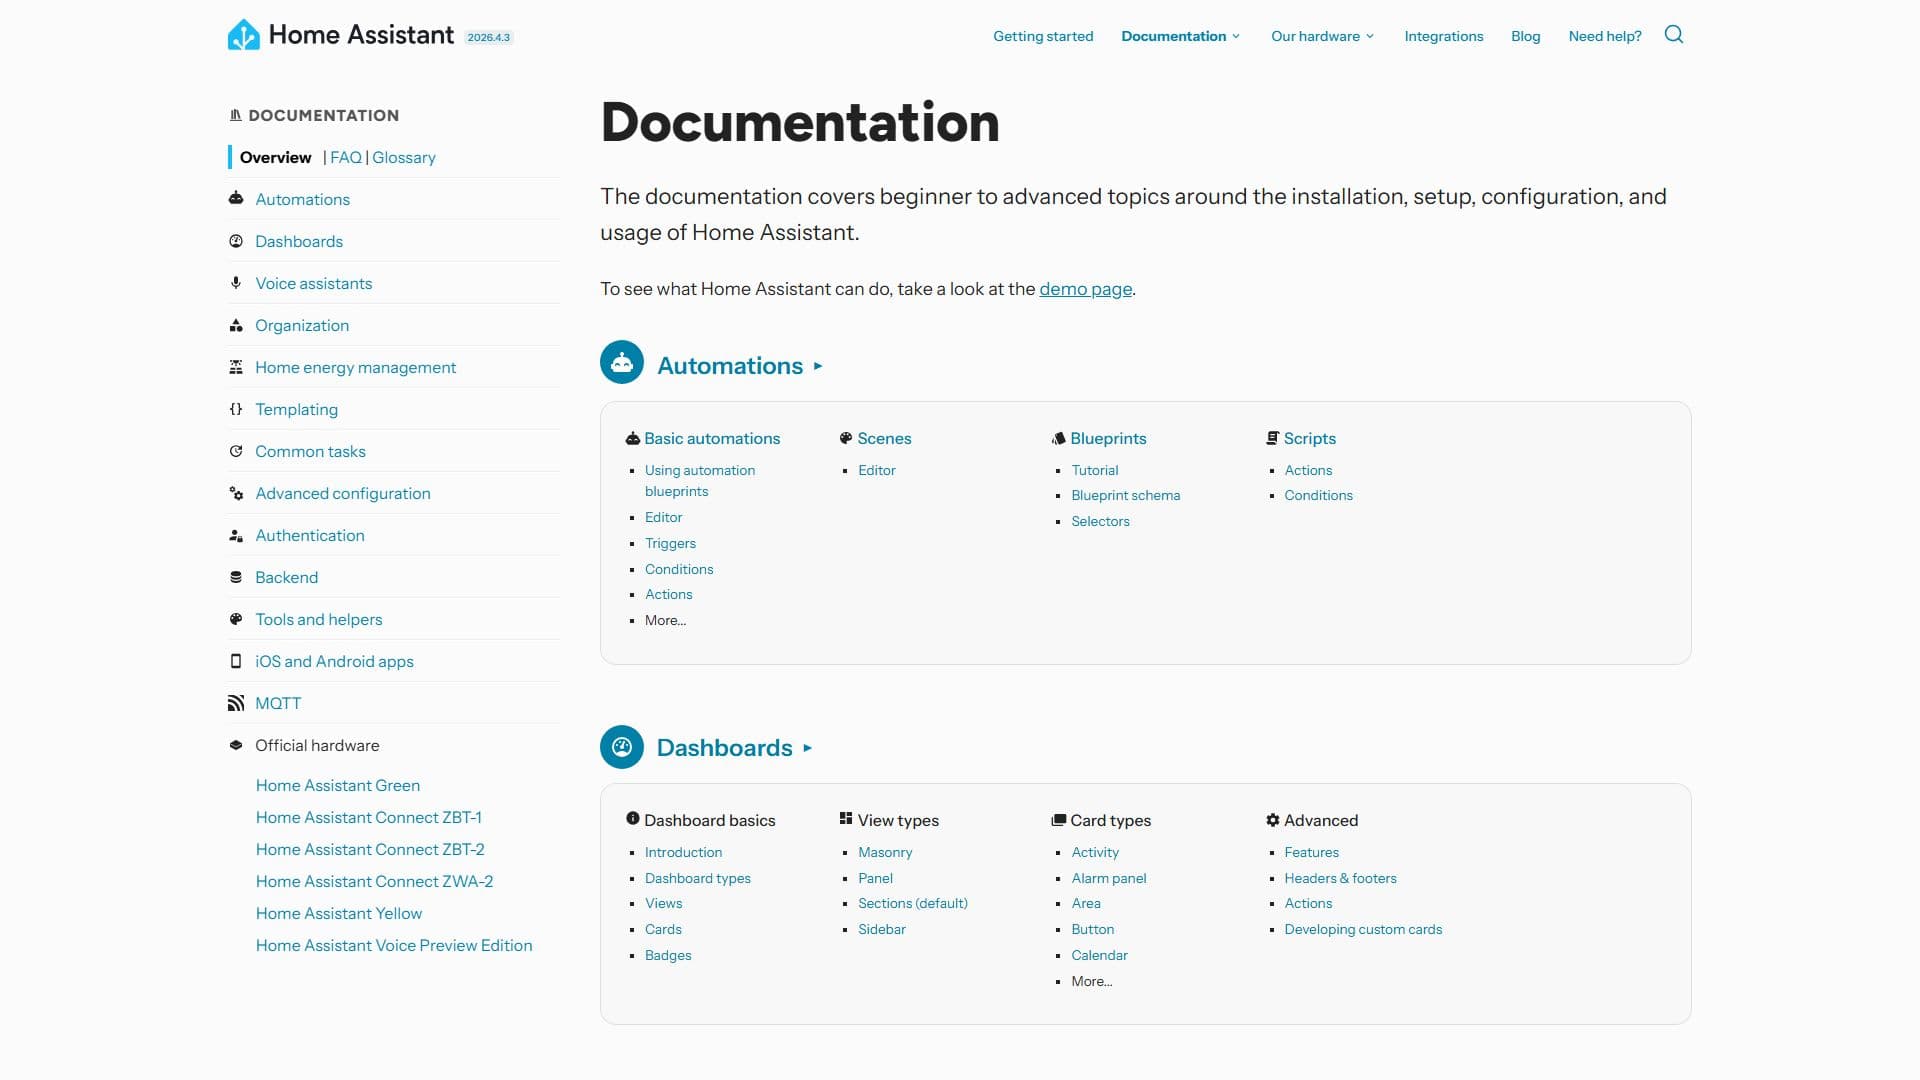
Task: Click the Voice assistants microphone icon
Action: coord(236,283)
